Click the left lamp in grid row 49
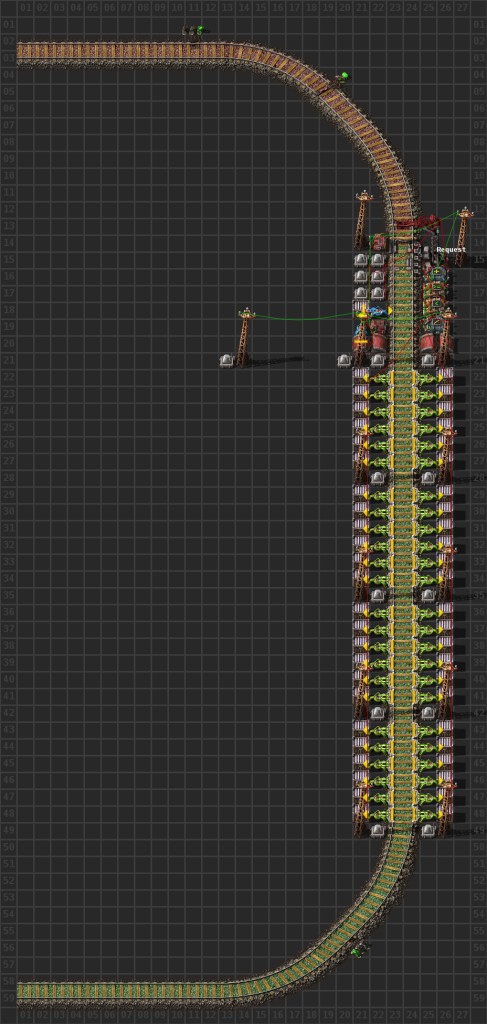 coord(378,830)
